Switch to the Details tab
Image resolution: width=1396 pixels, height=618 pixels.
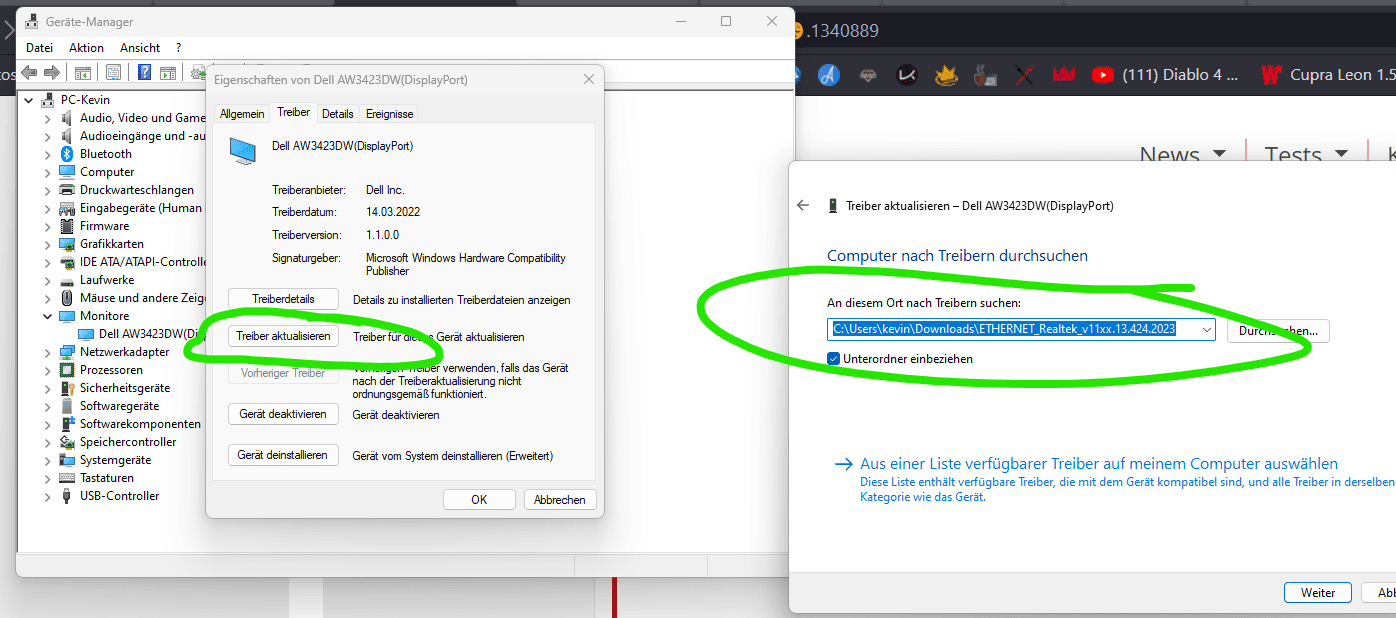[x=338, y=114]
